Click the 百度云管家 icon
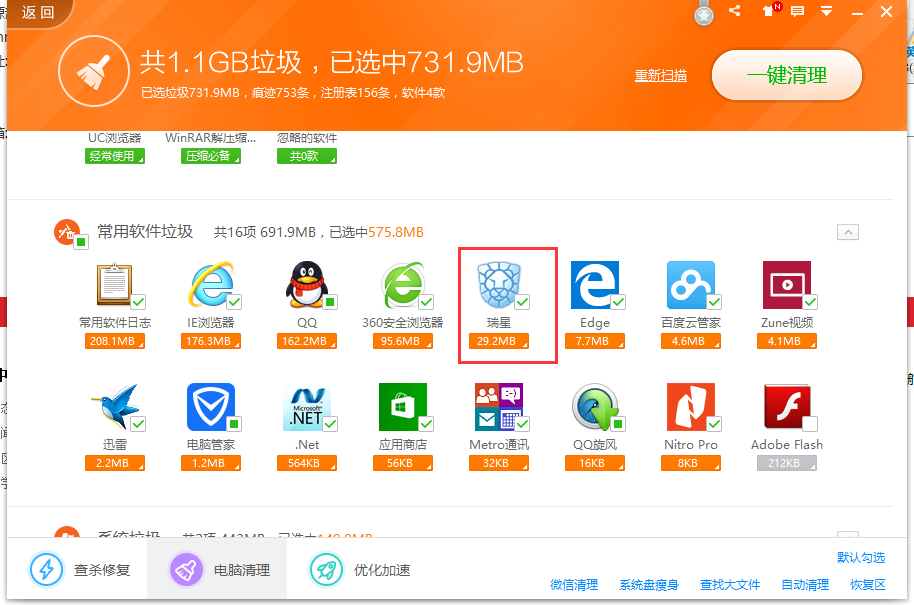Viewport: 914px width, 605px height. click(x=691, y=284)
